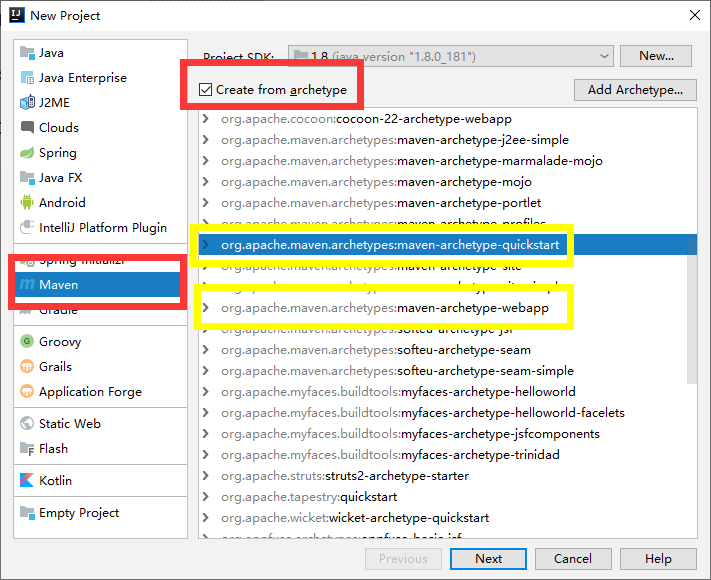Expand myfaces-archetype-helloworld entry arrow
The width and height of the screenshot is (711, 580).
click(x=206, y=391)
